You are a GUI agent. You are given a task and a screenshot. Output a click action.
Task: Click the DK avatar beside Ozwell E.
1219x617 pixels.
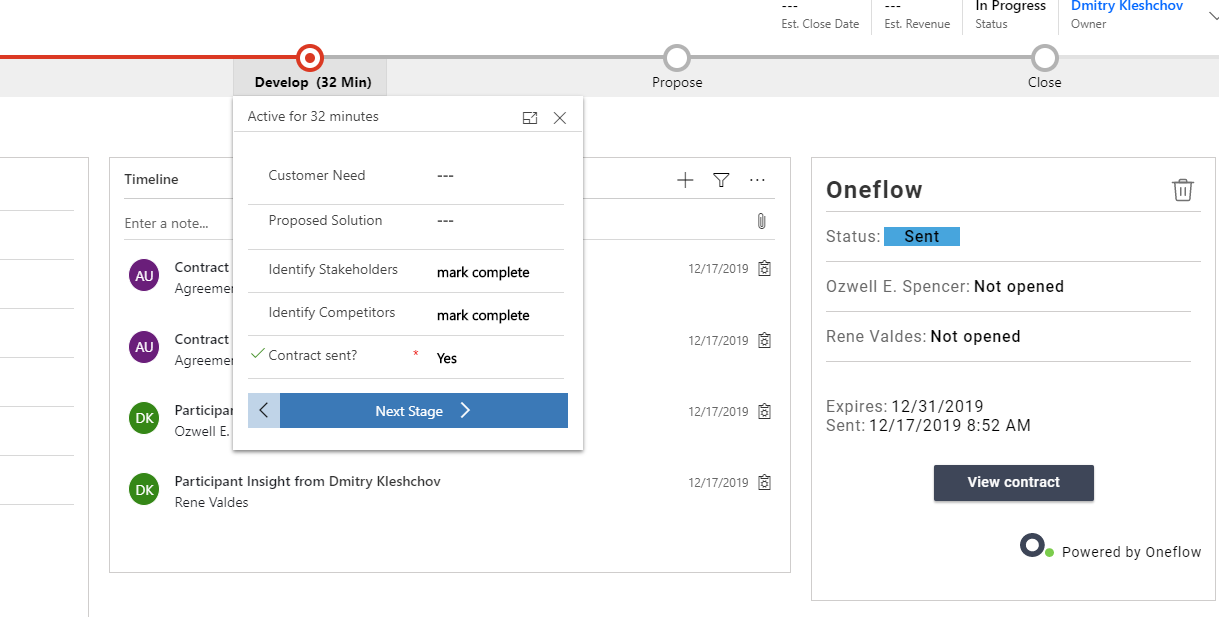(x=145, y=418)
